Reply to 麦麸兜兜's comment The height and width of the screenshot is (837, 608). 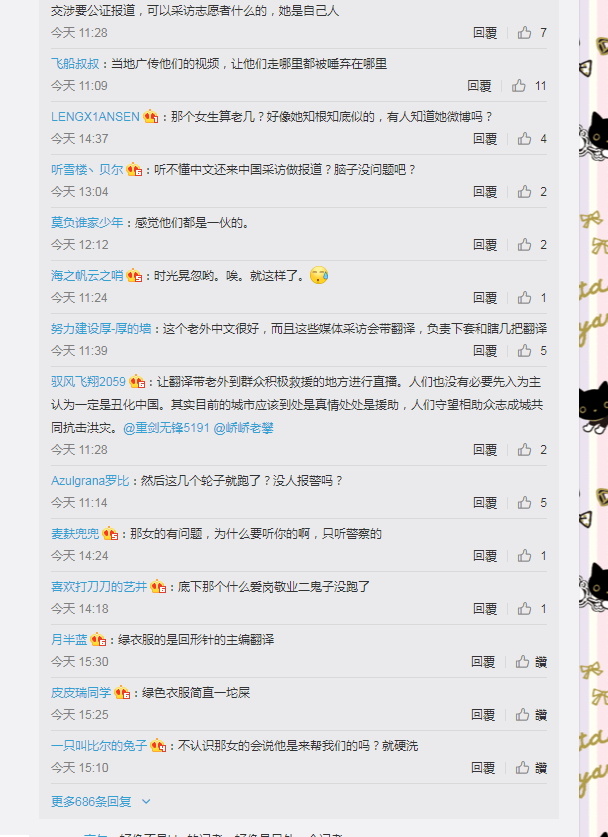point(485,556)
